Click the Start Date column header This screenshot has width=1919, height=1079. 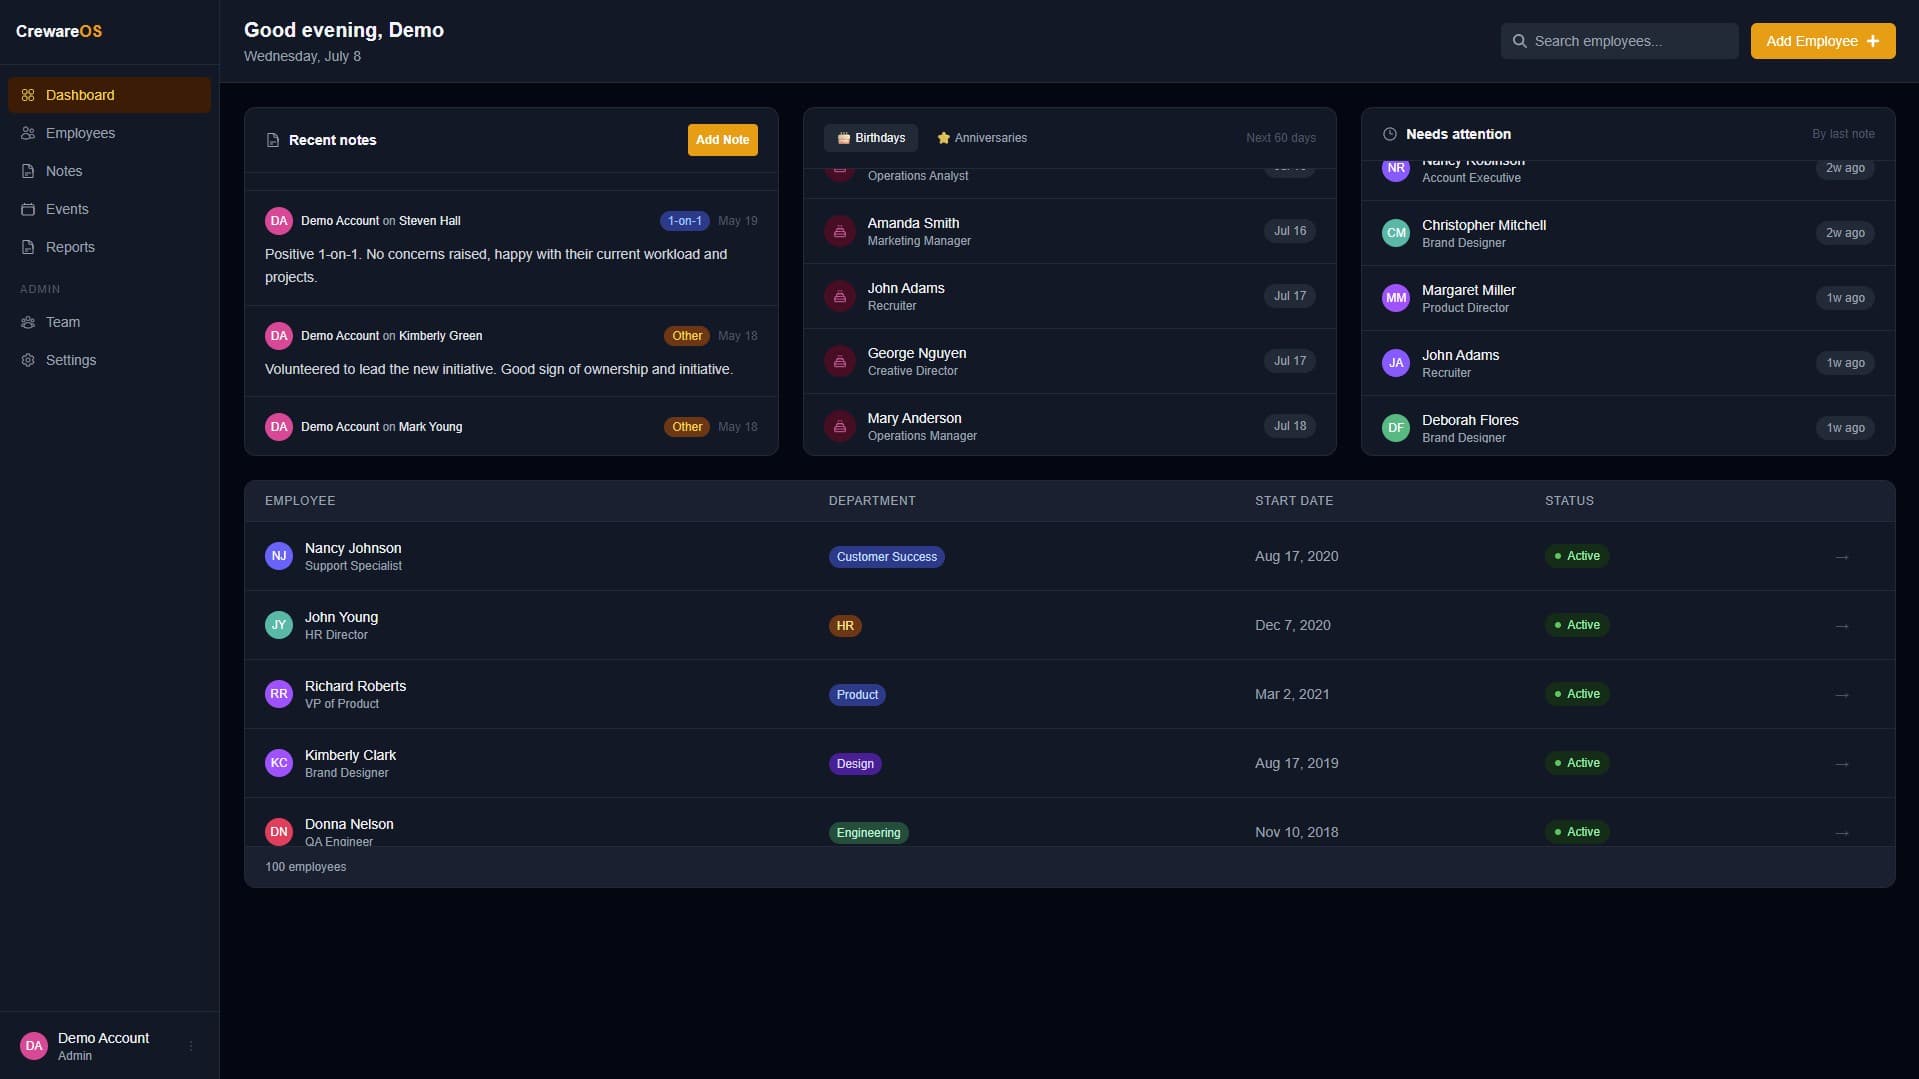1293,501
